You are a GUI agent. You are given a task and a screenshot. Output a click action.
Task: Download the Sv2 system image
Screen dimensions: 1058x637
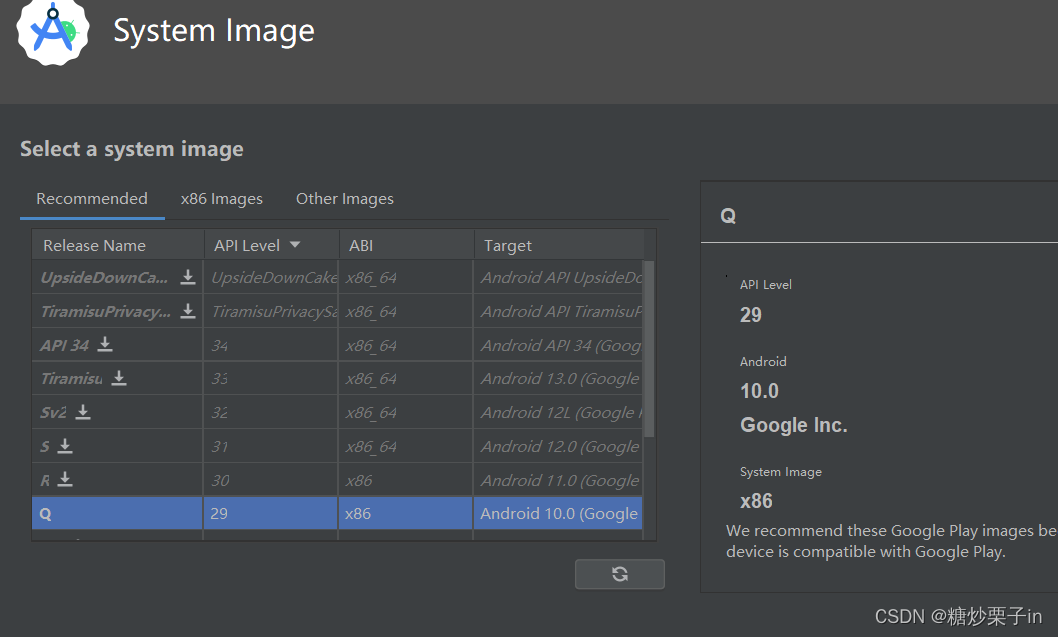point(83,412)
